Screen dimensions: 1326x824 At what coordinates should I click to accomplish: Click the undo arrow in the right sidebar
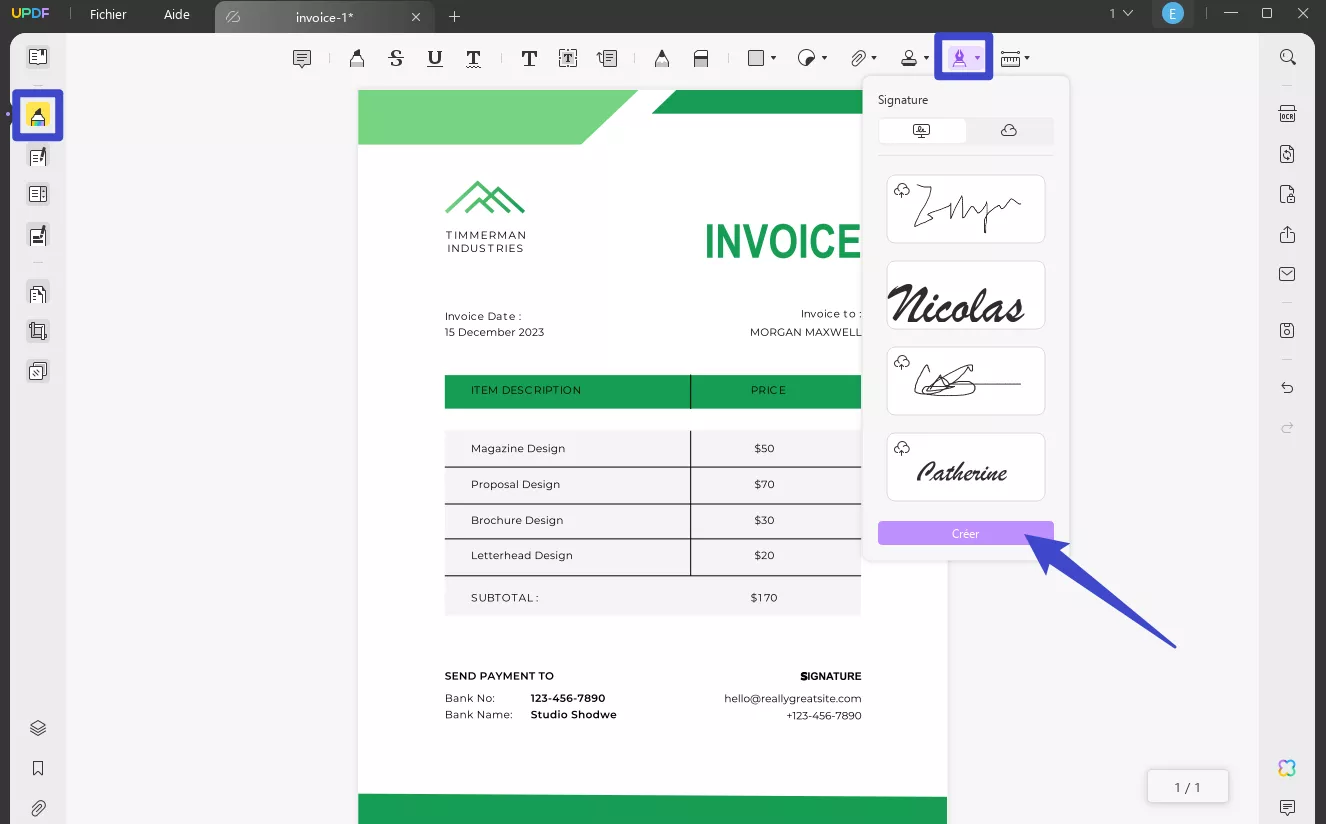pyautogui.click(x=1287, y=387)
